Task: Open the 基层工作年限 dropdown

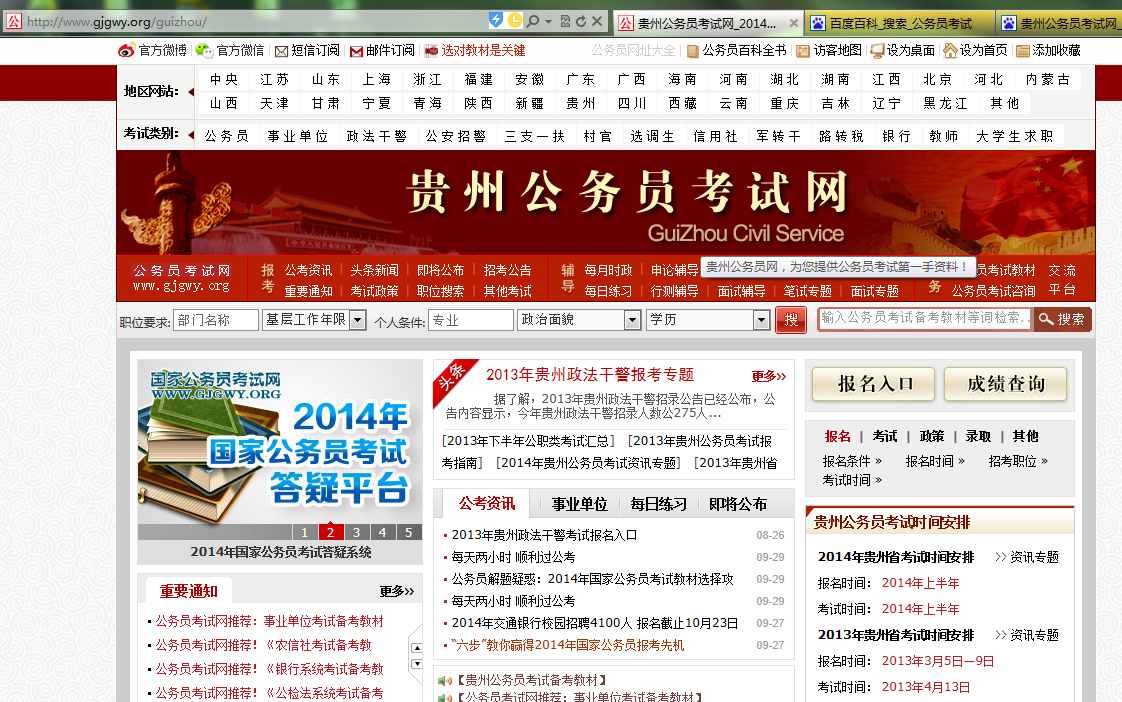Action: pyautogui.click(x=357, y=320)
